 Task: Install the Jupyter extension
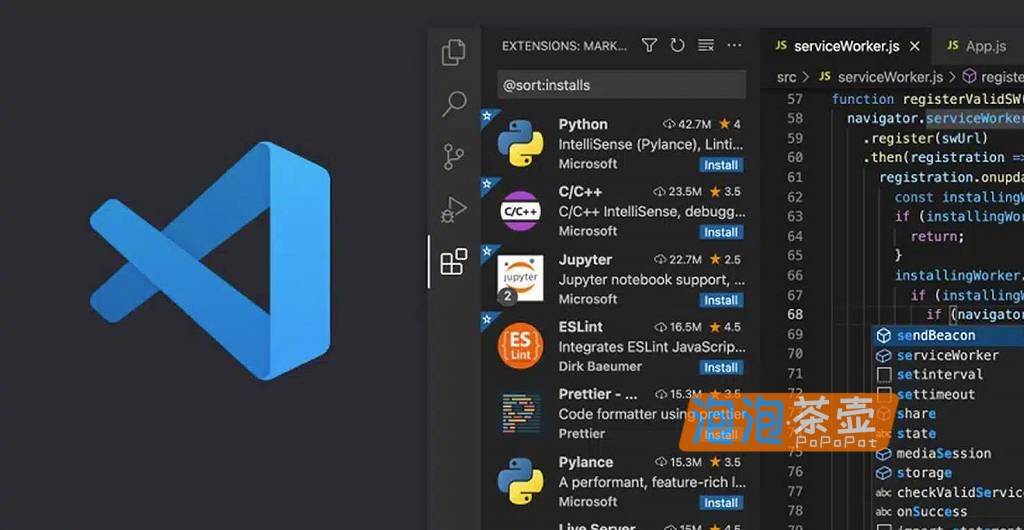(721, 300)
